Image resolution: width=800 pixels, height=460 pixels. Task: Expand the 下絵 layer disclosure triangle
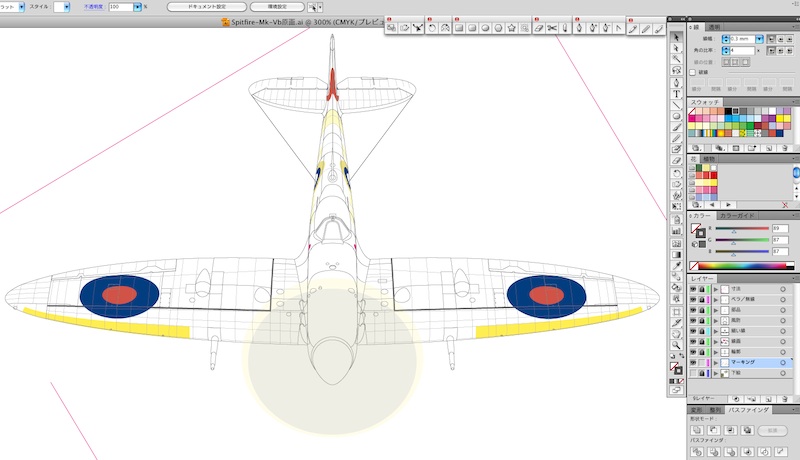pyautogui.click(x=715, y=373)
